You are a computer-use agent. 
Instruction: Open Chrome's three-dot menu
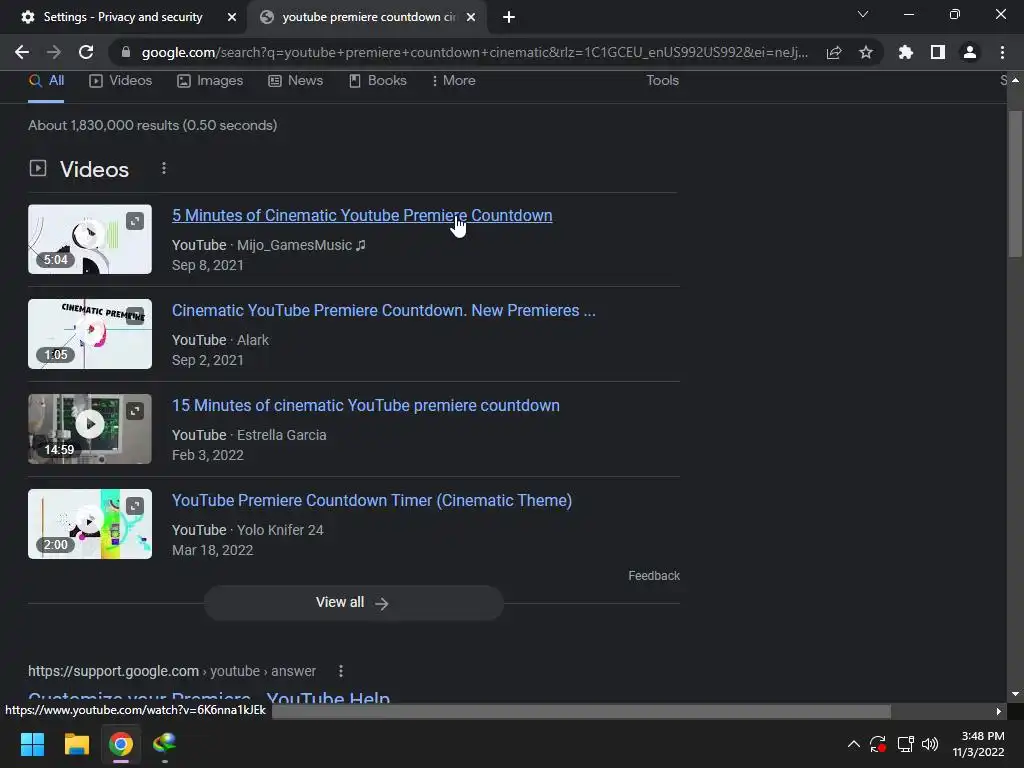(1002, 52)
